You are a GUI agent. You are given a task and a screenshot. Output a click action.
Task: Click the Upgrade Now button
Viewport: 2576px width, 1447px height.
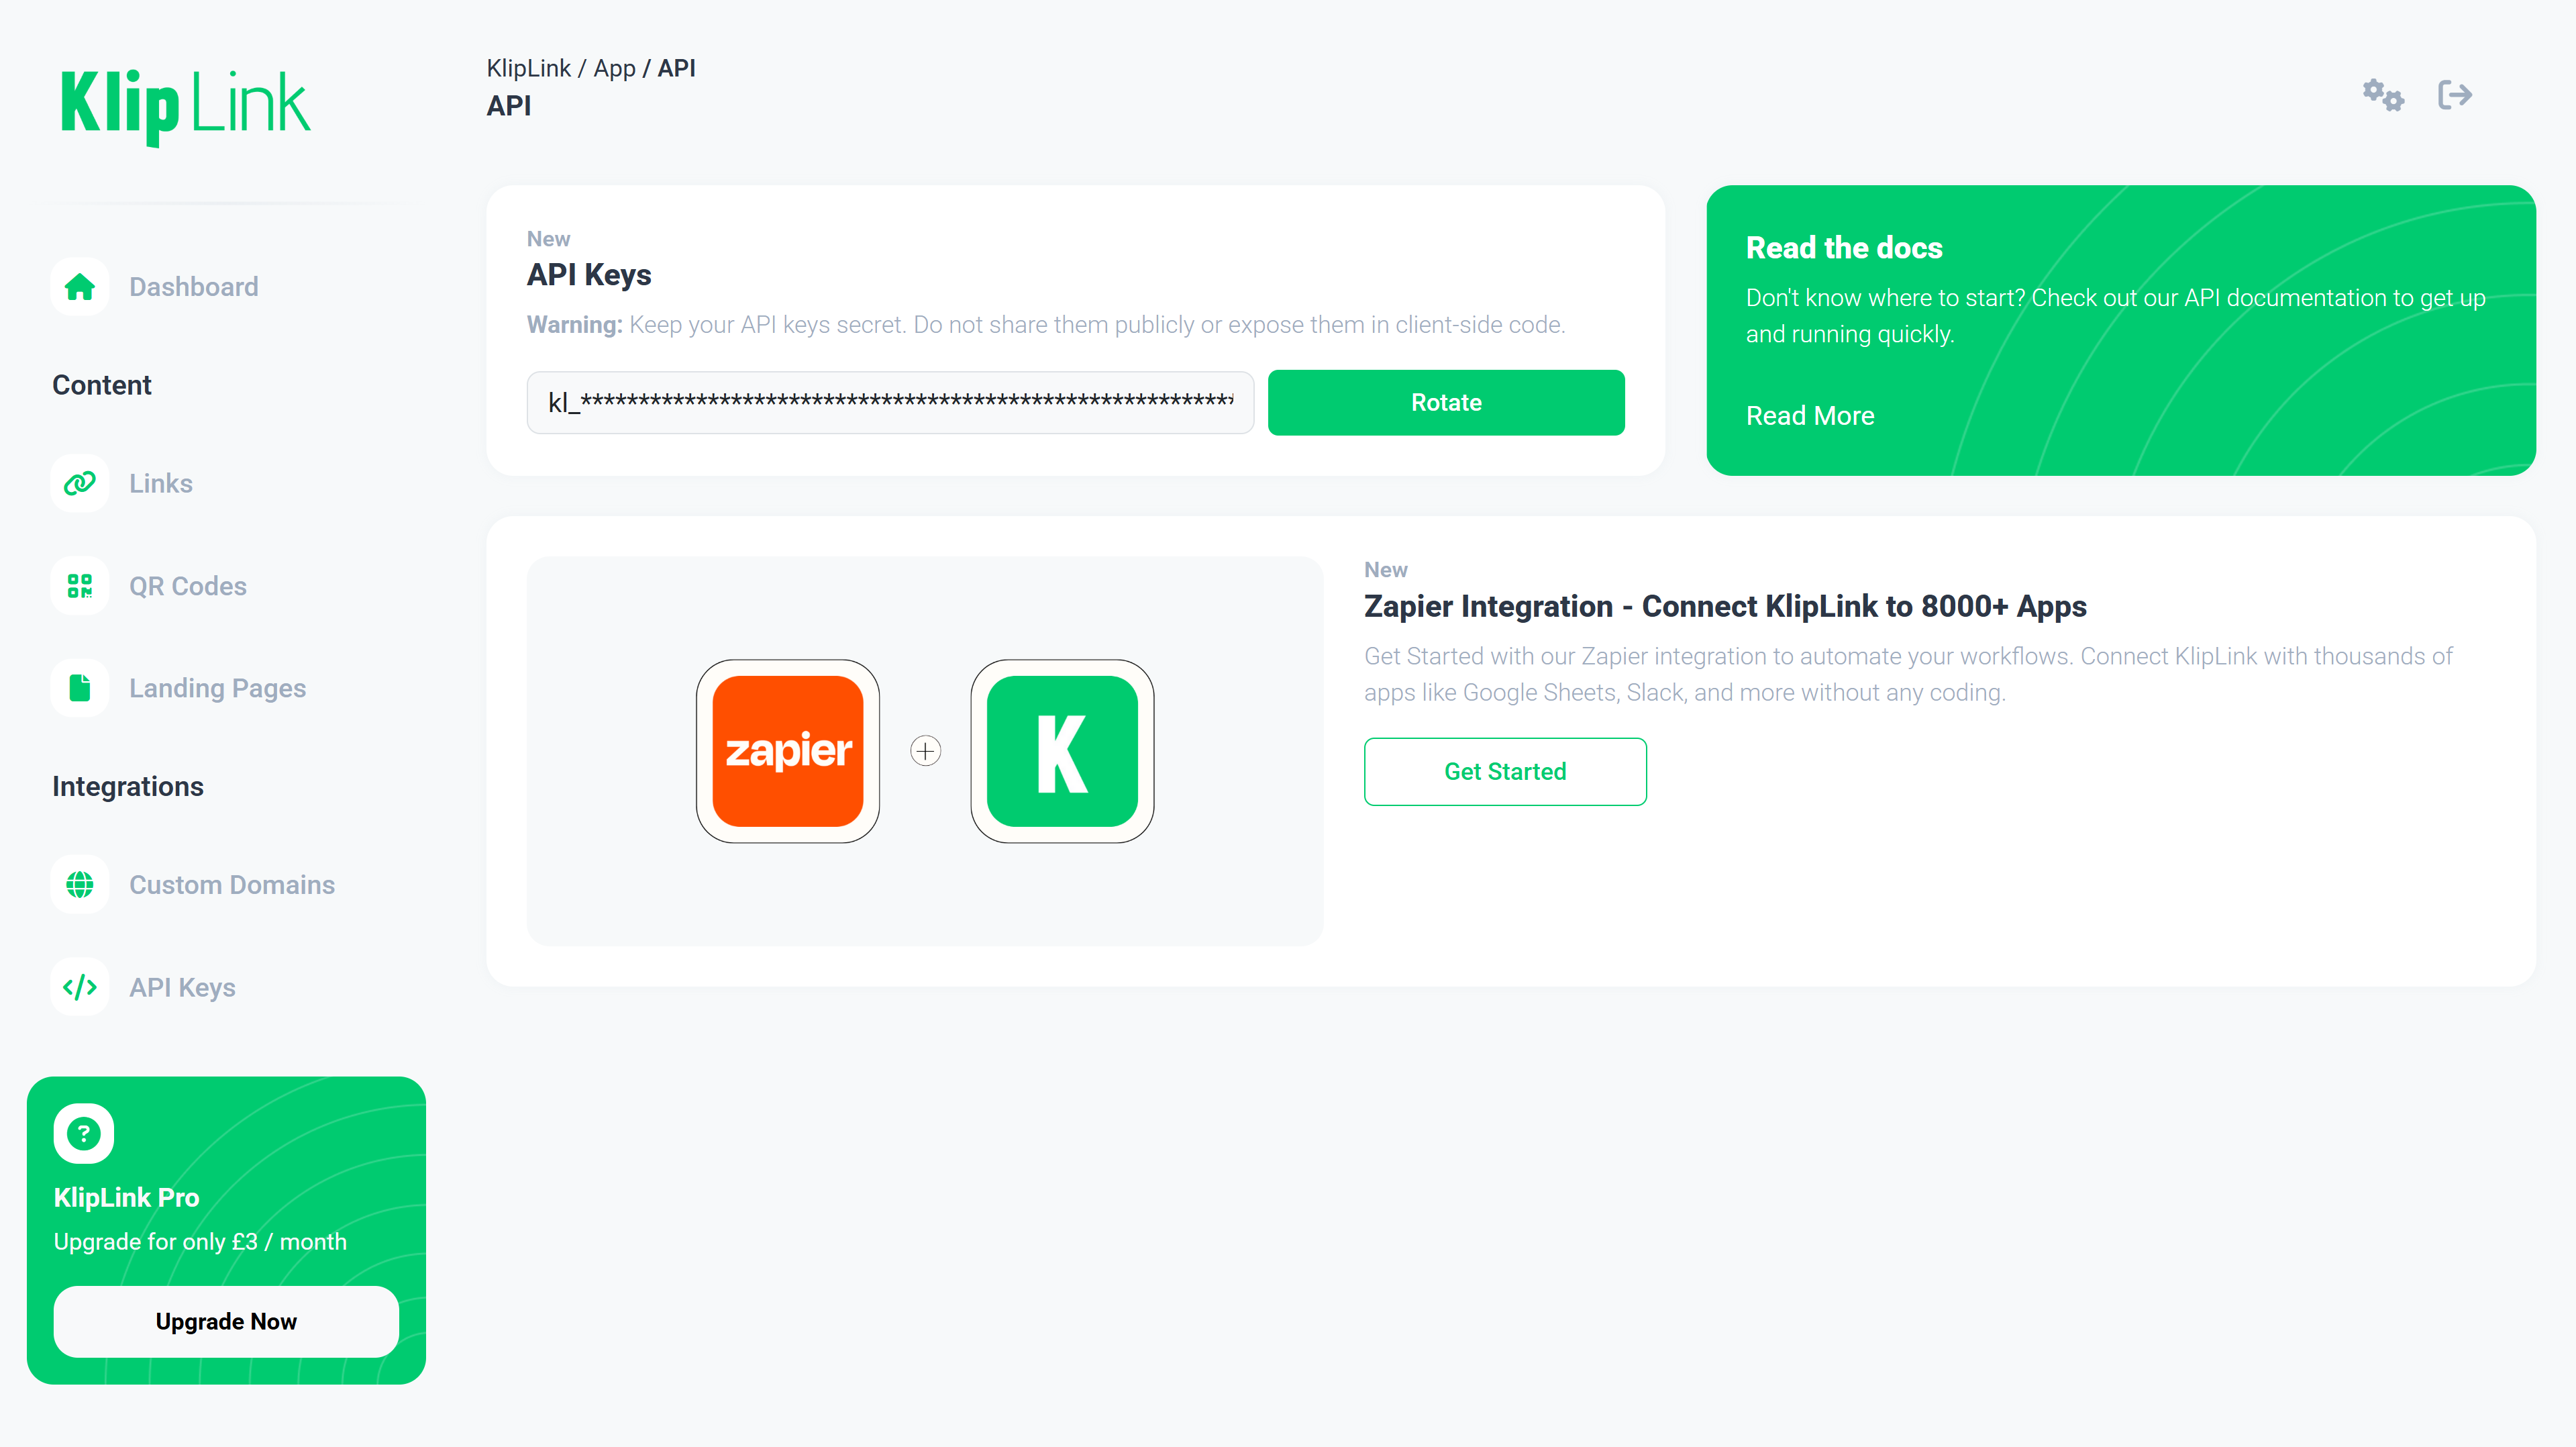[x=226, y=1321]
